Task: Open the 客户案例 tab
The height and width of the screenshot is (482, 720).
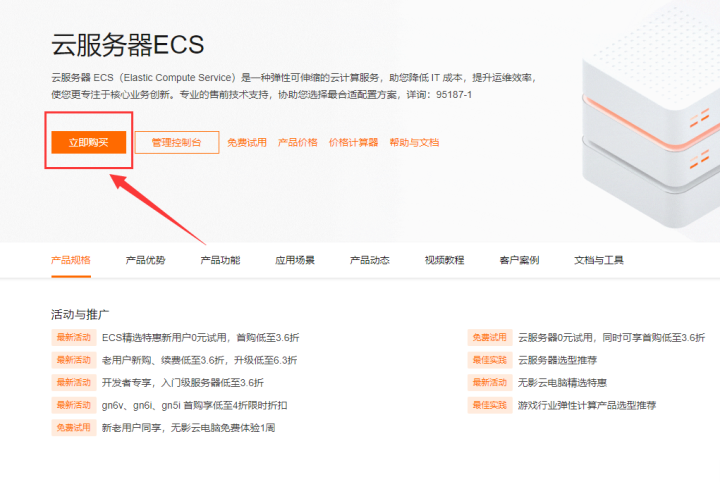Action: pos(519,260)
